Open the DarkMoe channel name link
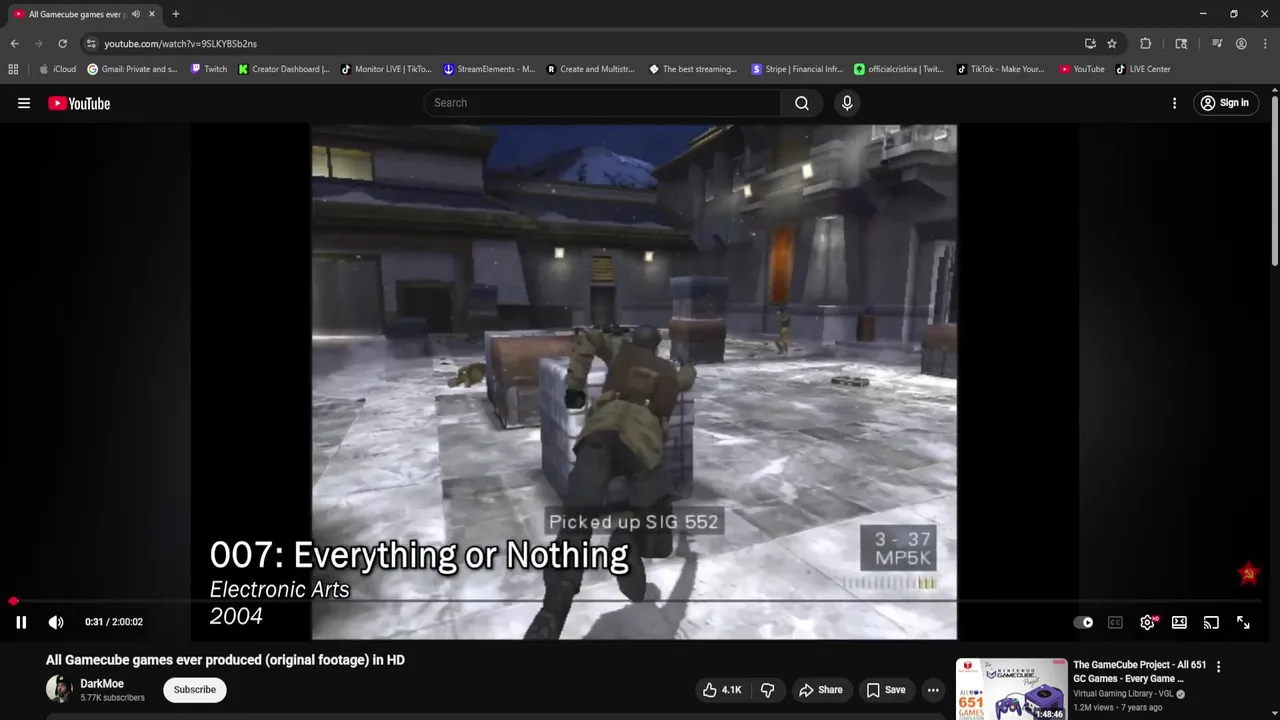The image size is (1280, 720). click(x=102, y=684)
